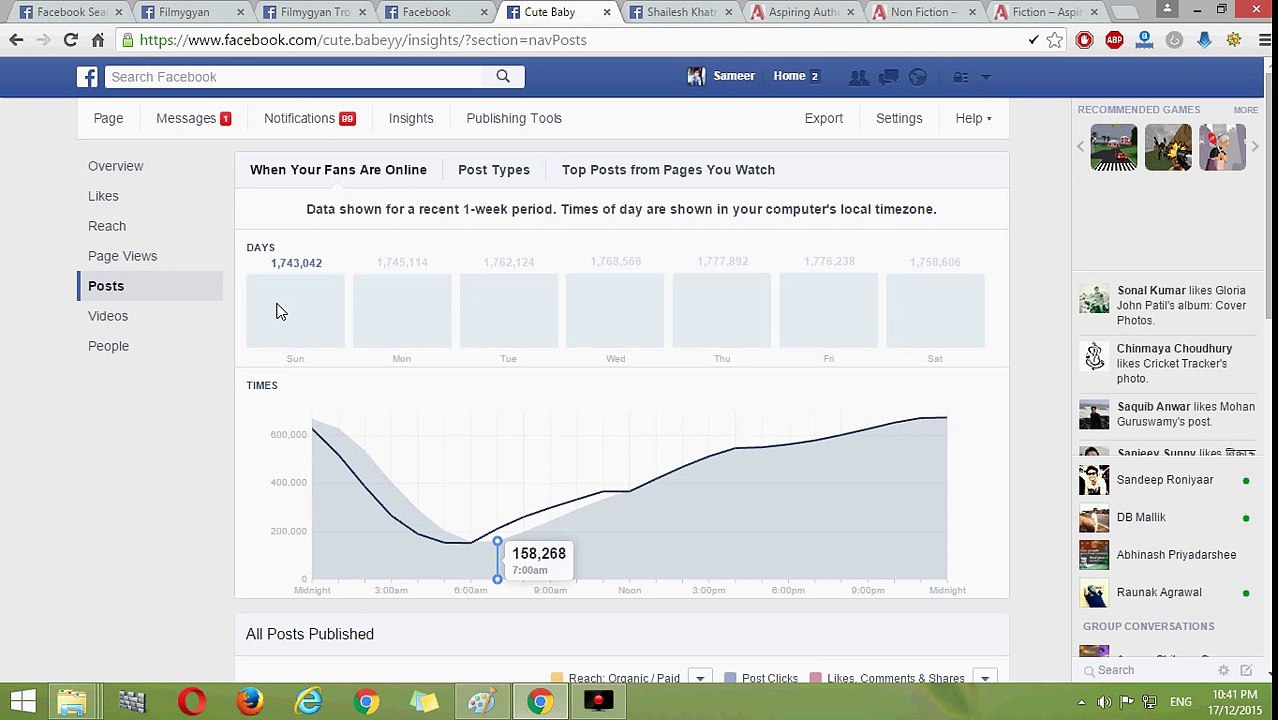
Task: Show next recommended games arrow
Action: 1255,147
